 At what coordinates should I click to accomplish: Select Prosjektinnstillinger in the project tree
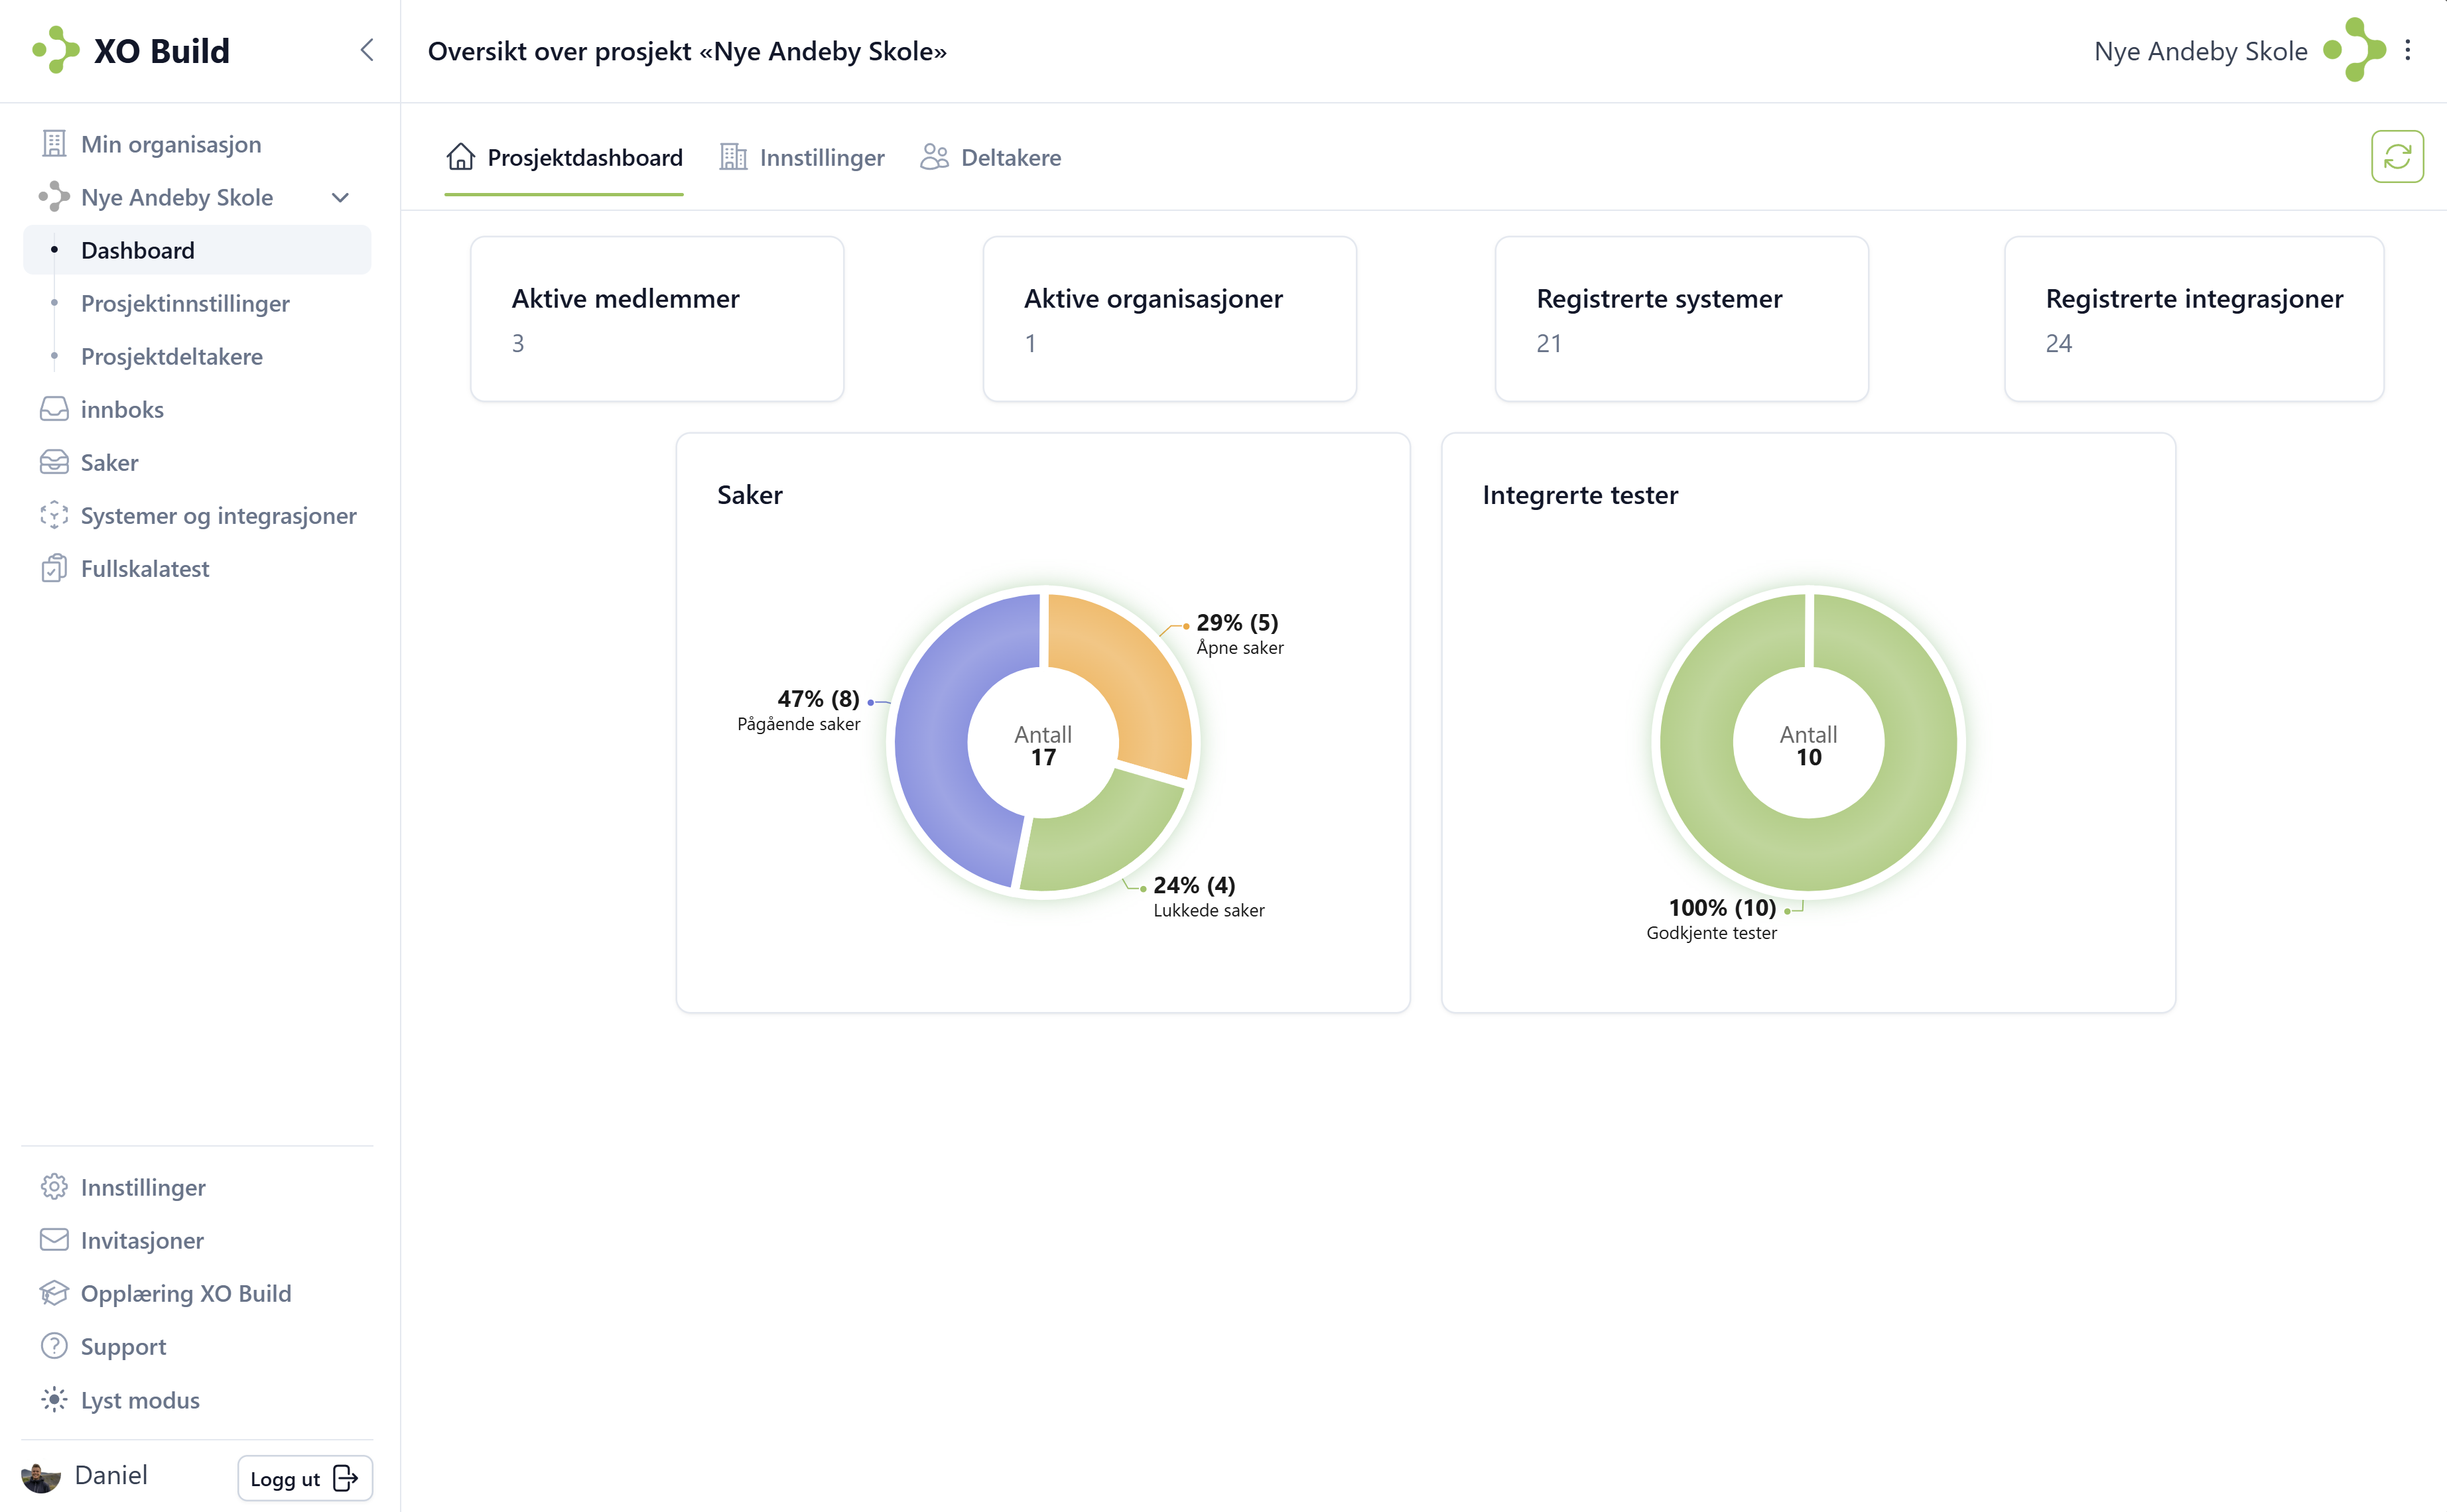pyautogui.click(x=184, y=303)
